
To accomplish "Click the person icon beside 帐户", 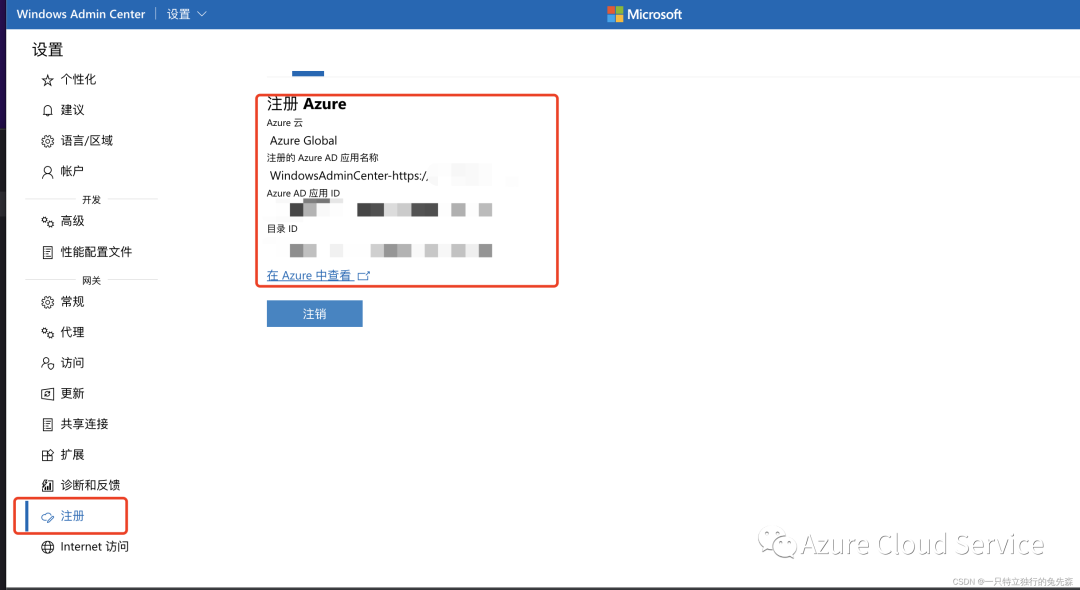I will [x=48, y=172].
